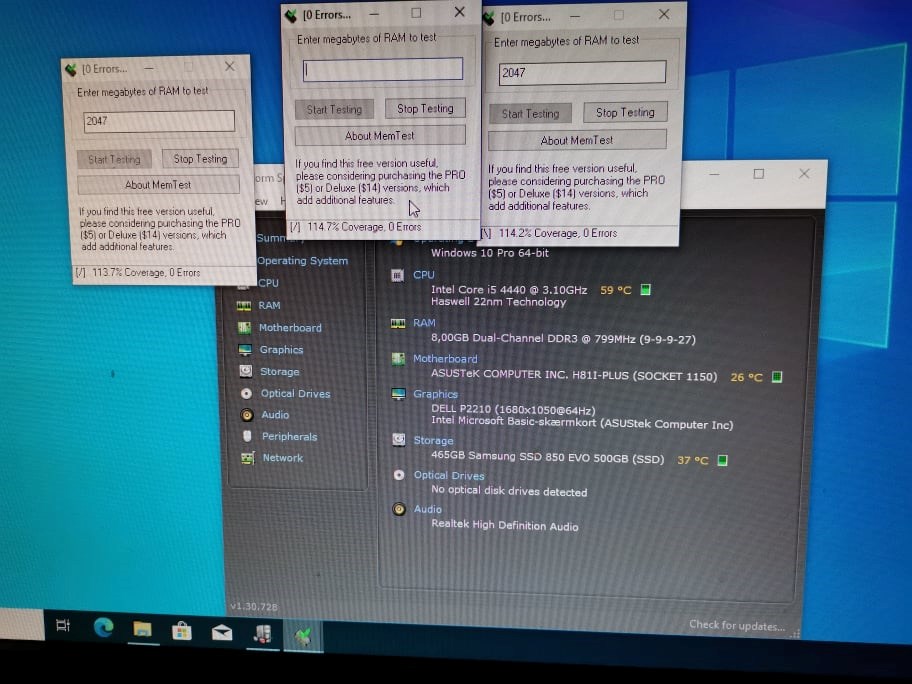Click the Storage icon in the summary panel
The height and width of the screenshot is (684, 912).
pos(398,440)
